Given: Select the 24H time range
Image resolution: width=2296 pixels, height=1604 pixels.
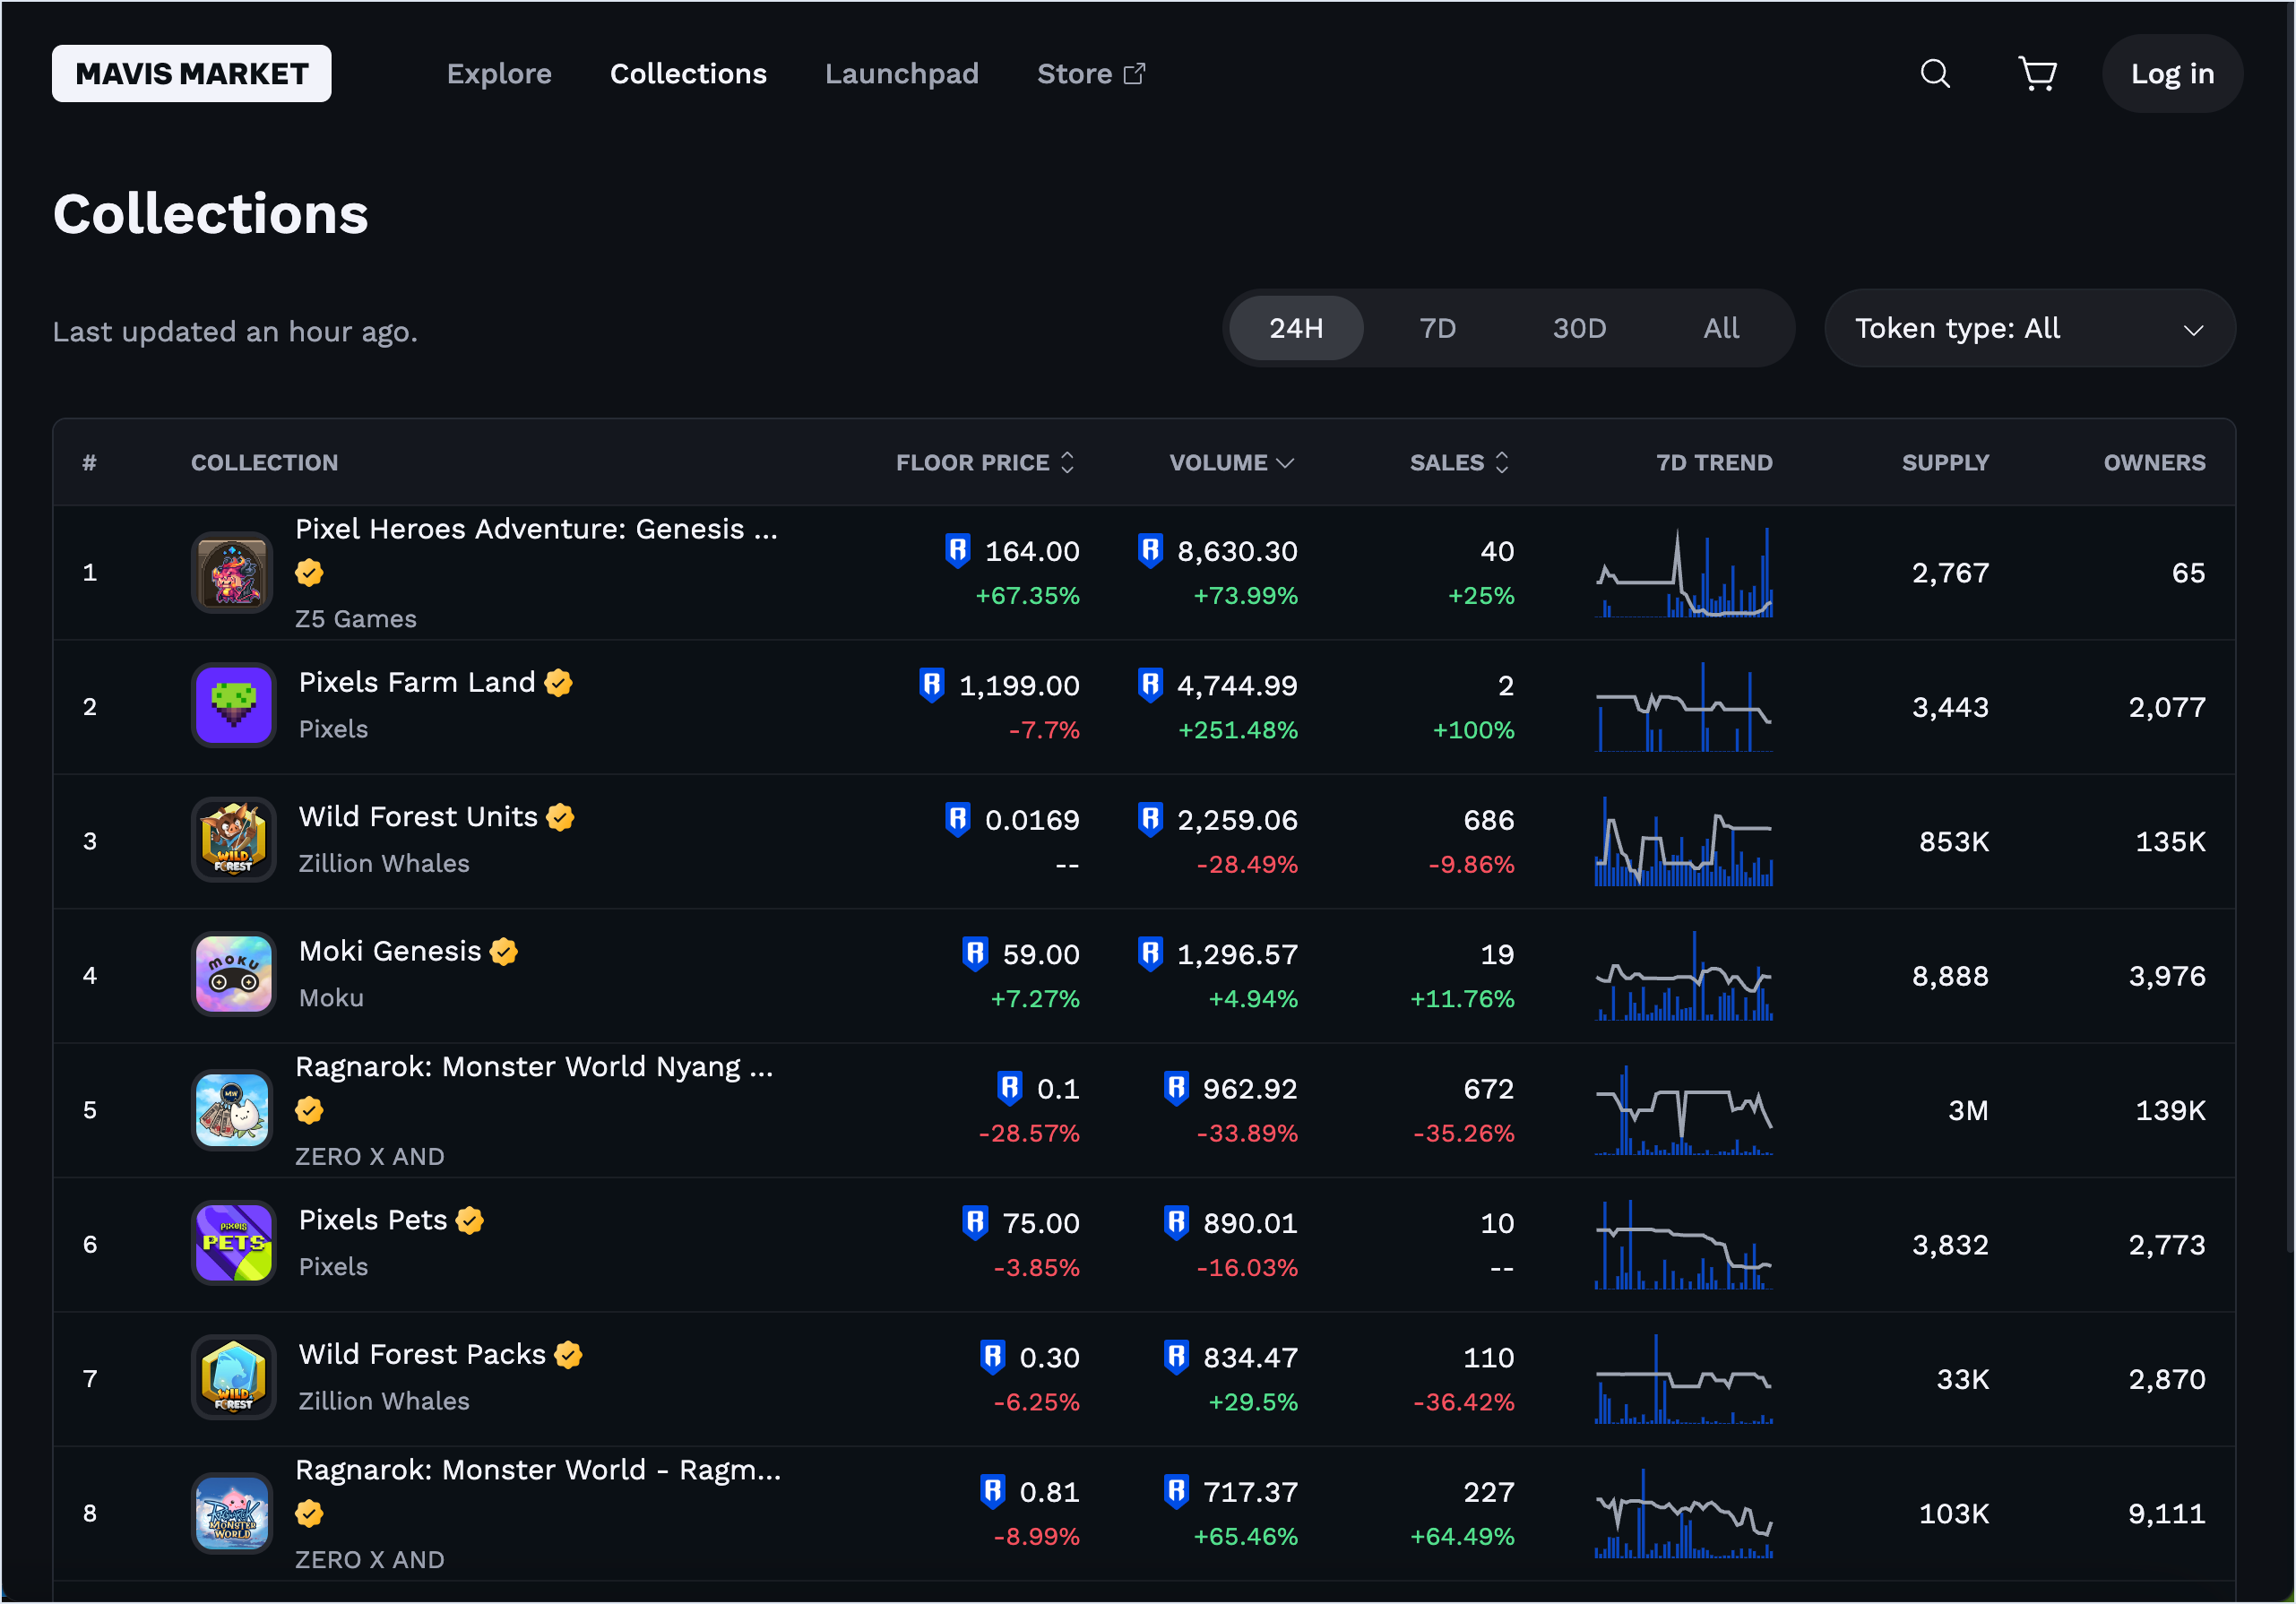Looking at the screenshot, I should click(1296, 328).
